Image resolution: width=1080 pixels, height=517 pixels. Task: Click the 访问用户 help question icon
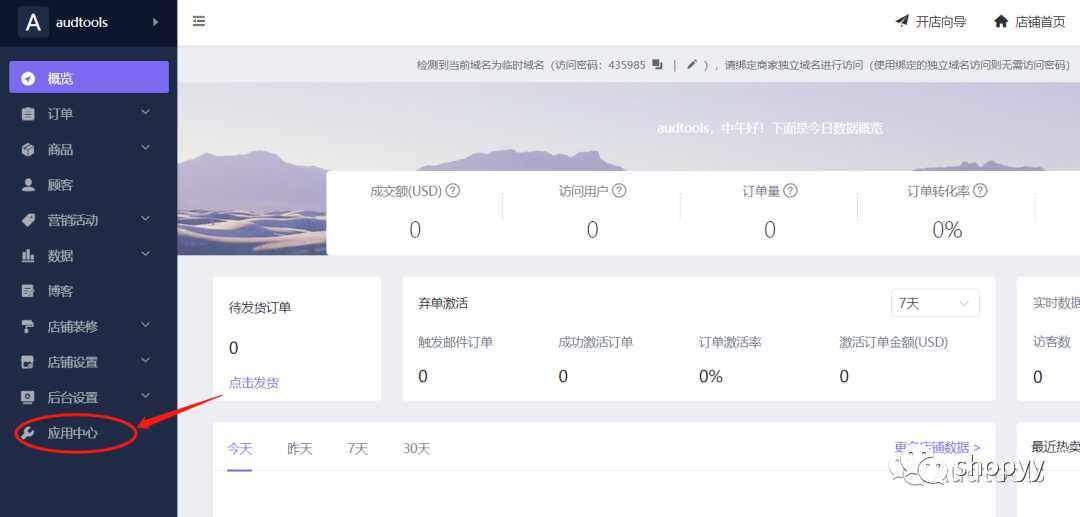619,191
